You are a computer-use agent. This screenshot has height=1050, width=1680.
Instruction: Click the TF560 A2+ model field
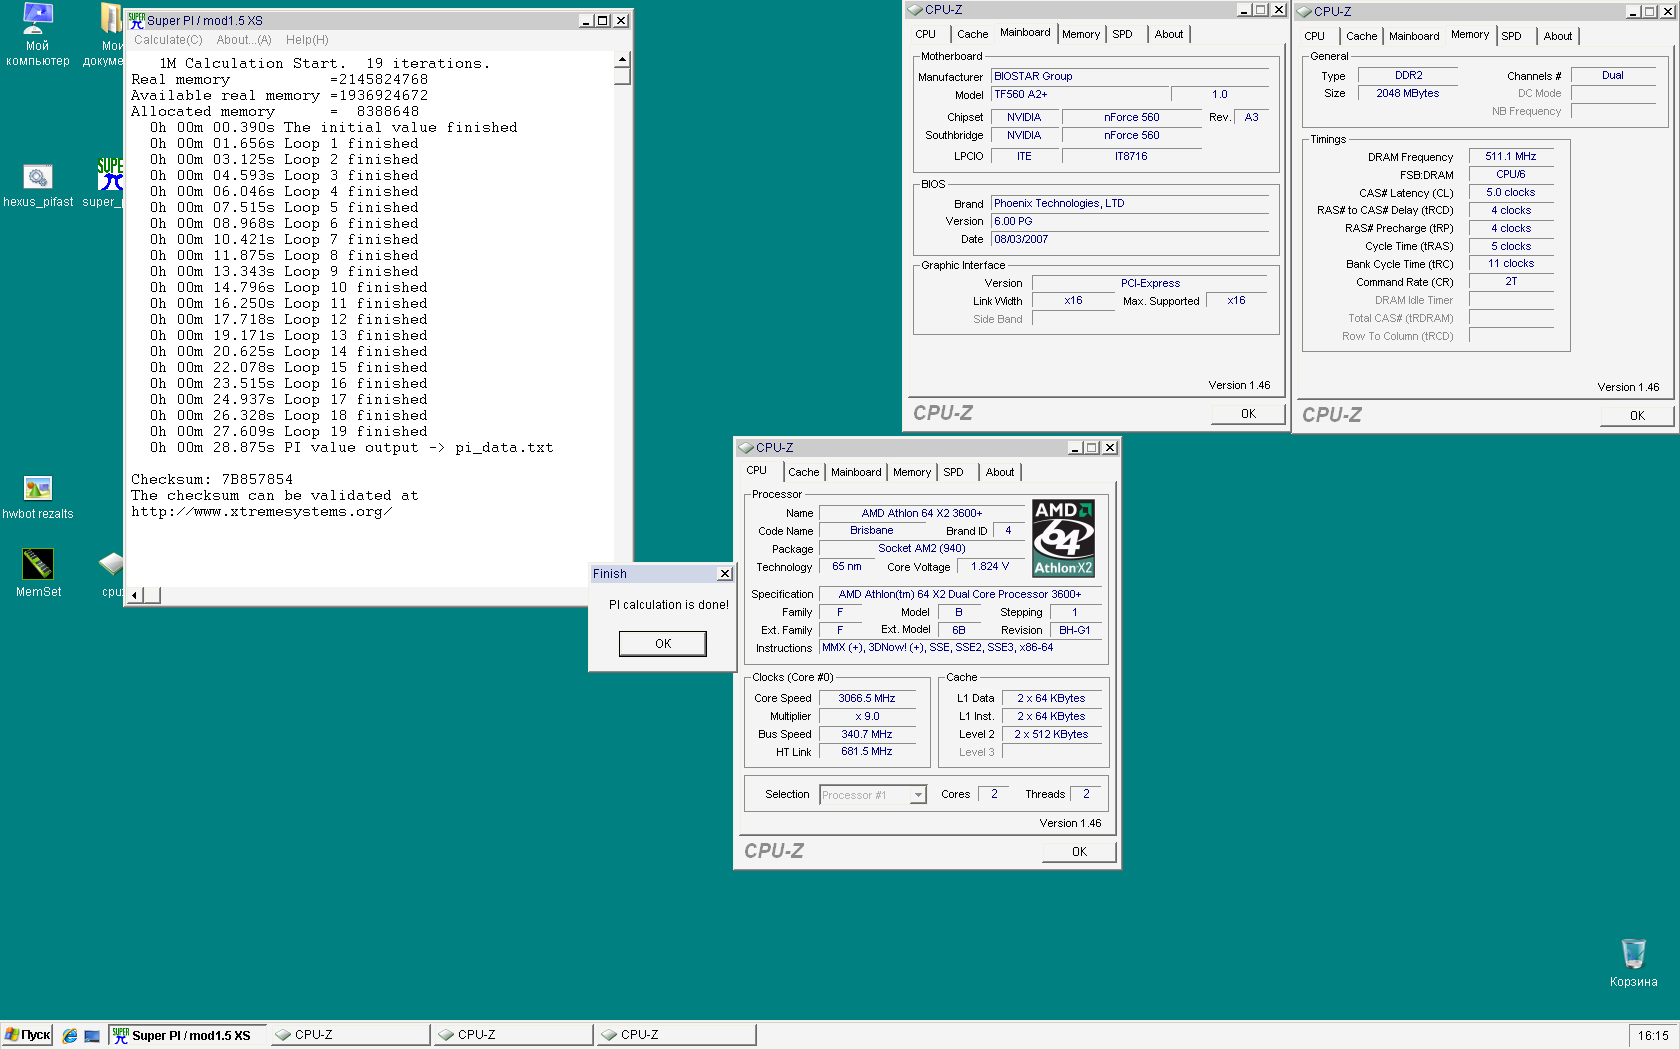coord(1080,95)
